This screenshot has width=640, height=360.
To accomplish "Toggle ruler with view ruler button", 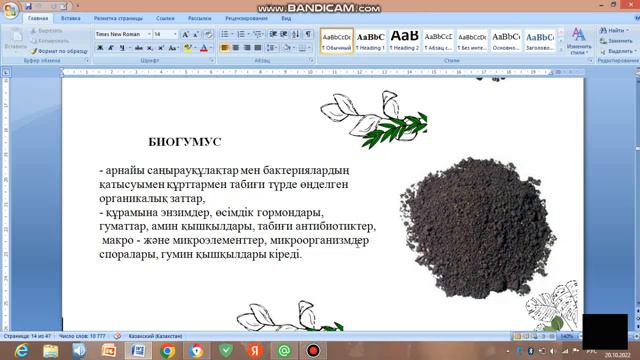I will [x=638, y=72].
